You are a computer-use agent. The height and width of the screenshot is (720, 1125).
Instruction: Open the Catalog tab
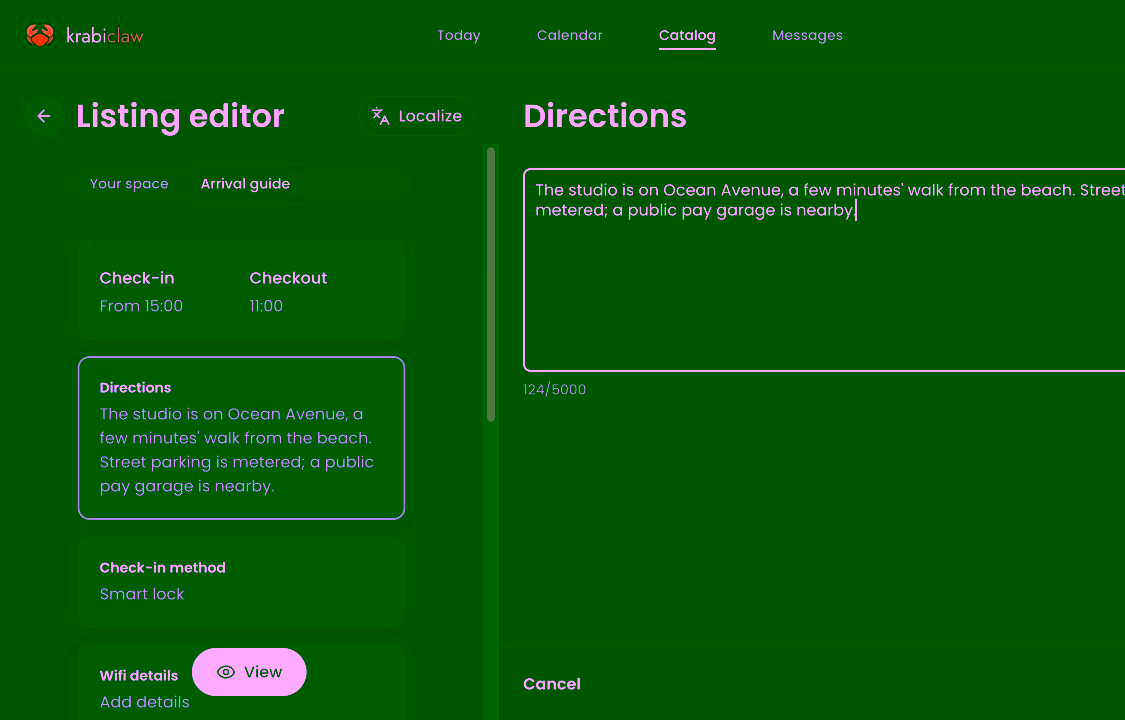[x=687, y=35]
